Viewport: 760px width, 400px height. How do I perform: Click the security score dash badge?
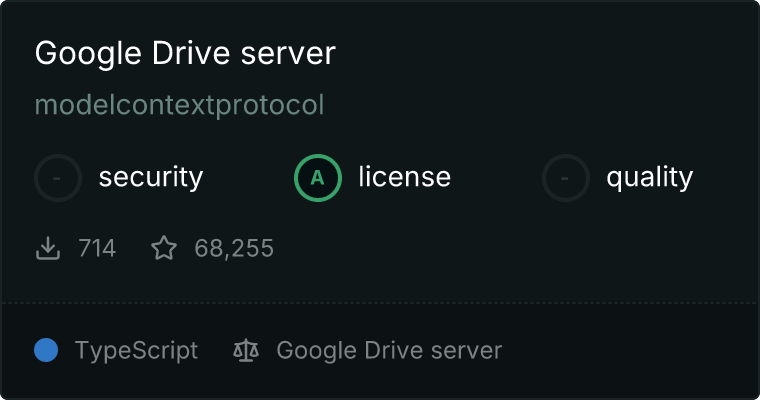[58, 178]
